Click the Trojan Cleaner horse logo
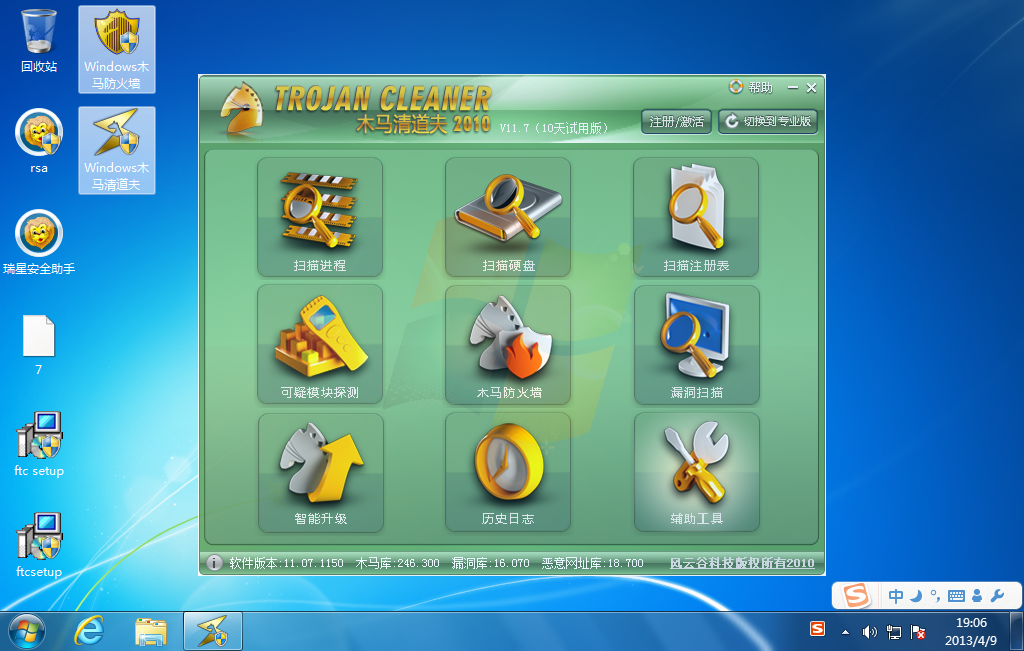The width and height of the screenshot is (1024, 651). [241, 108]
